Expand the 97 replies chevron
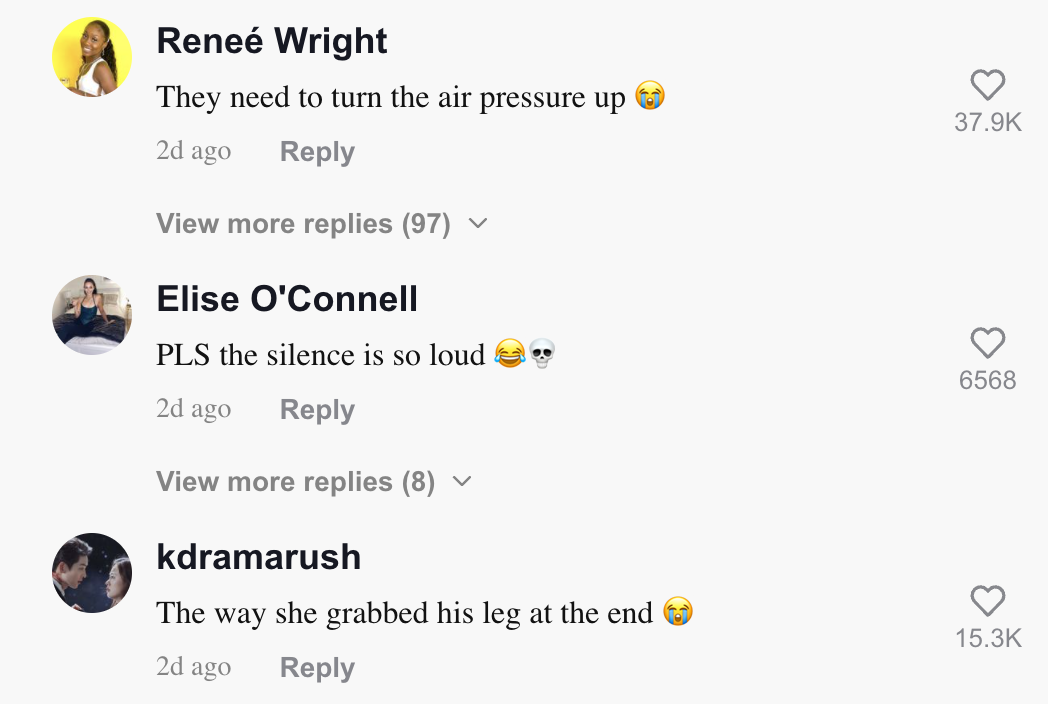 (478, 224)
